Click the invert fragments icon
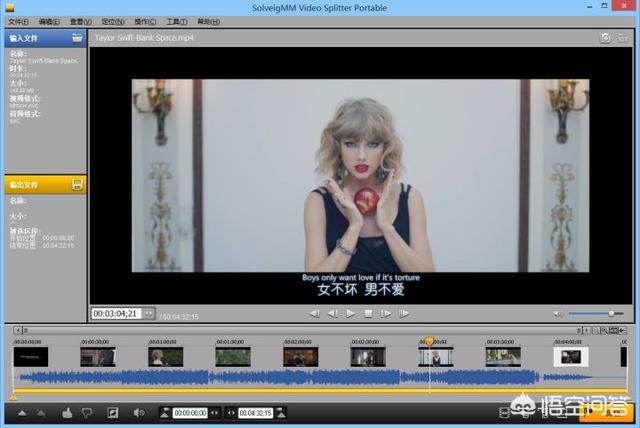 point(113,412)
